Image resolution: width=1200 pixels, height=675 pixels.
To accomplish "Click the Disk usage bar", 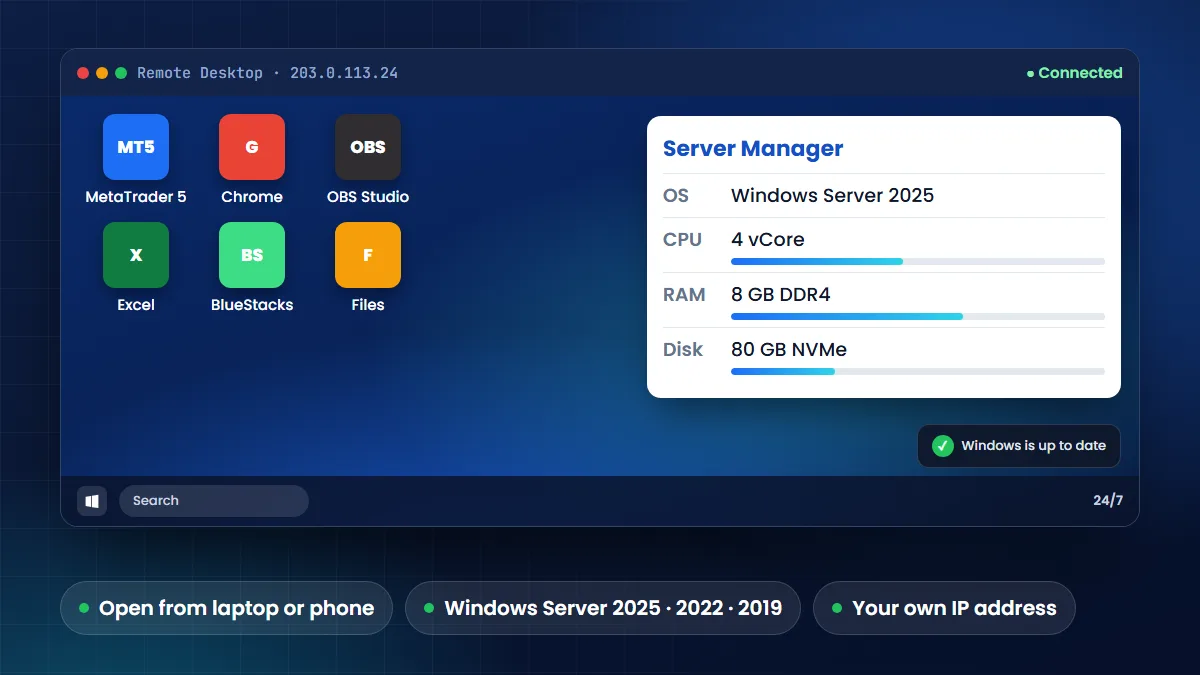I will [x=918, y=371].
